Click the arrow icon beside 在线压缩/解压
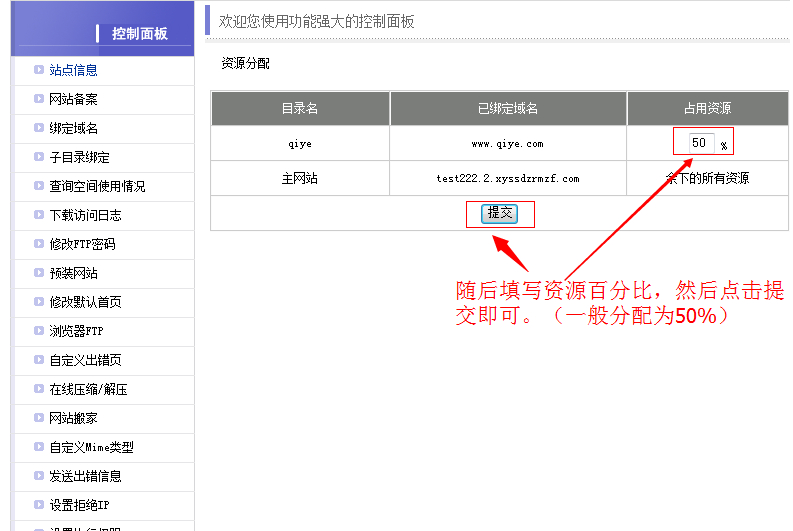Viewport: 793px width, 531px height. pyautogui.click(x=39, y=388)
